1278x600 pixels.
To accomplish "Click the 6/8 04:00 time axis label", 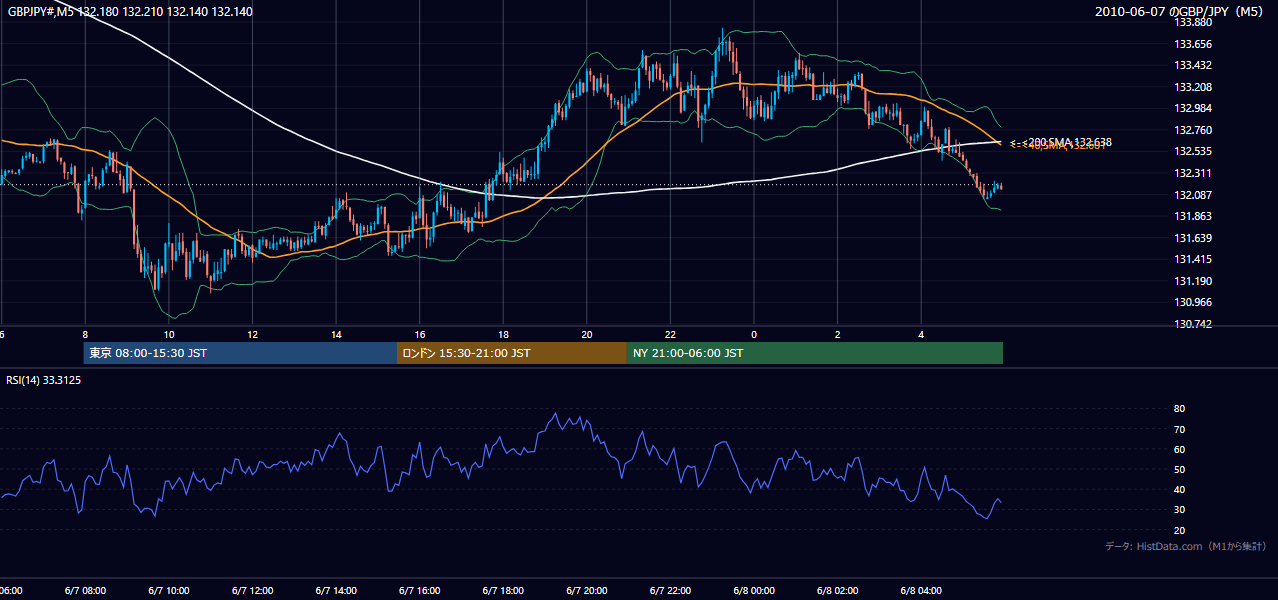I will click(x=921, y=590).
